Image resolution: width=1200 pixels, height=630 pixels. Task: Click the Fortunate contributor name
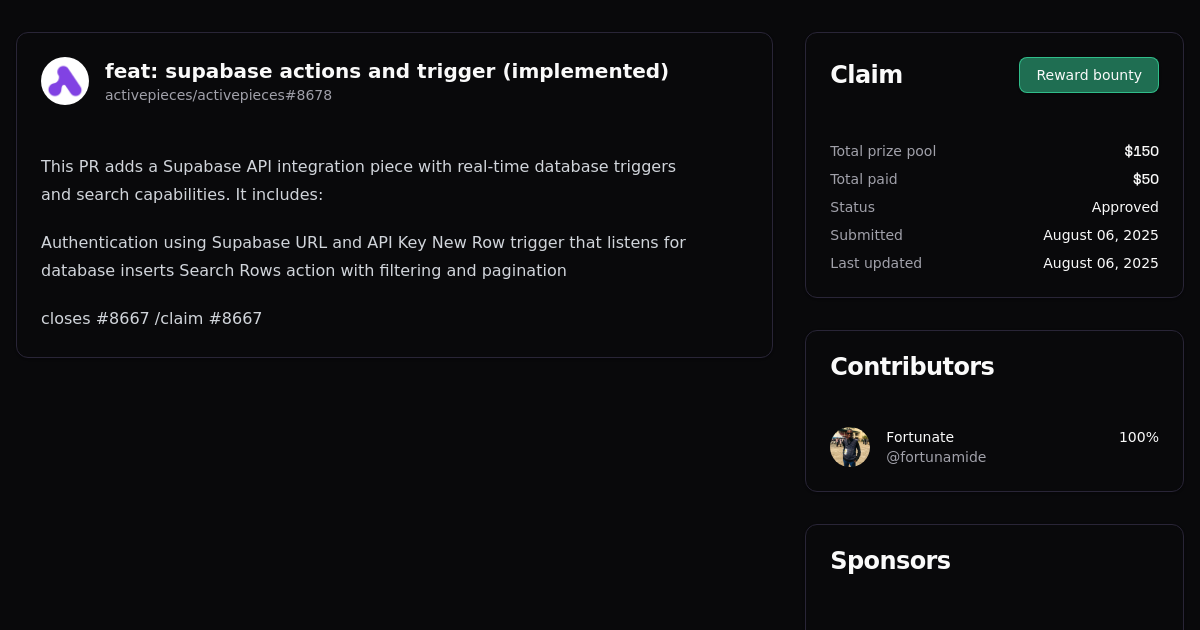pyautogui.click(x=920, y=437)
